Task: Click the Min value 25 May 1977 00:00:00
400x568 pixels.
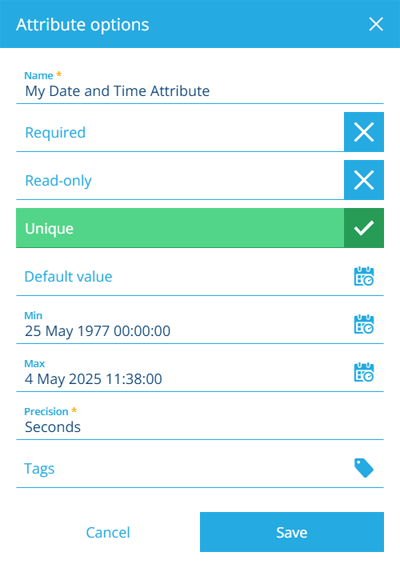Action: click(97, 331)
